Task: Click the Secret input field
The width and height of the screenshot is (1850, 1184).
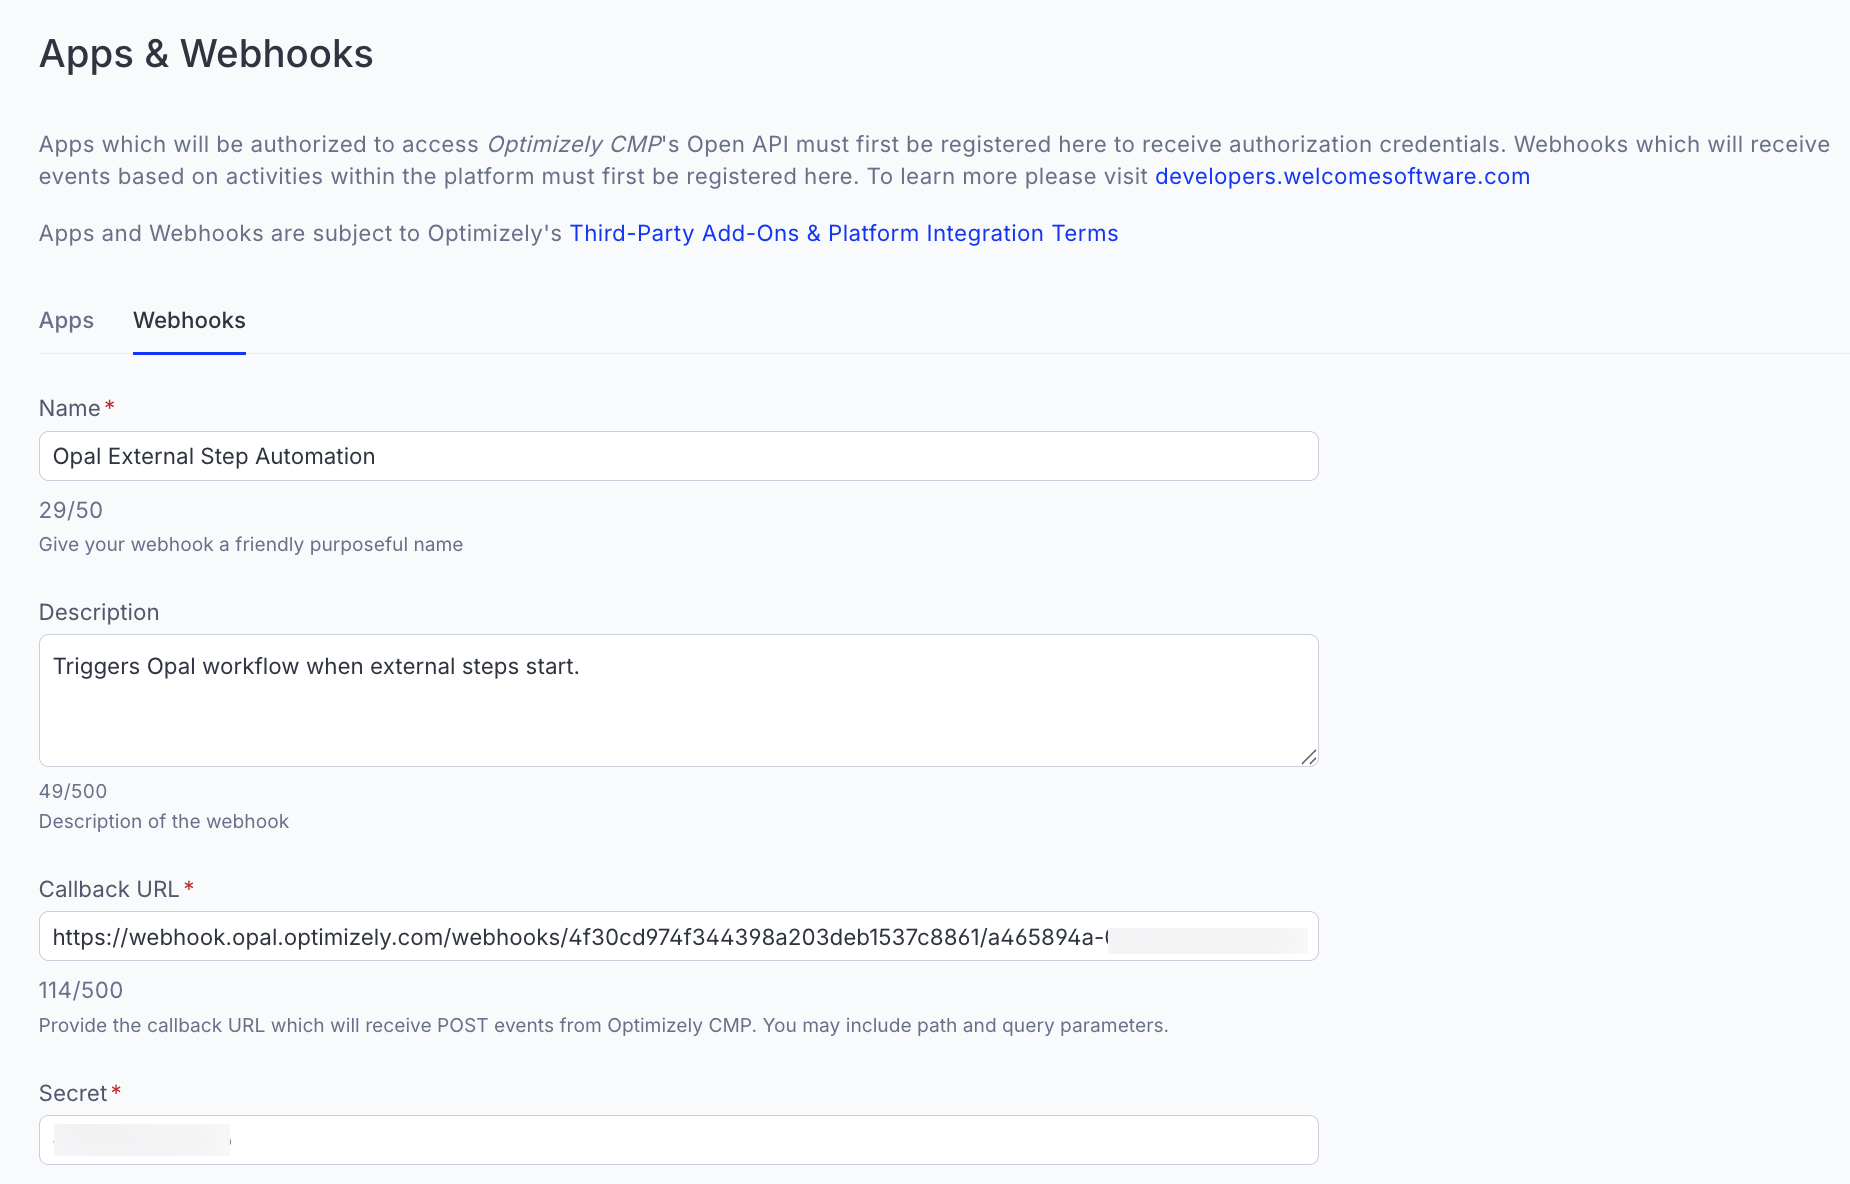Action: tap(678, 1139)
